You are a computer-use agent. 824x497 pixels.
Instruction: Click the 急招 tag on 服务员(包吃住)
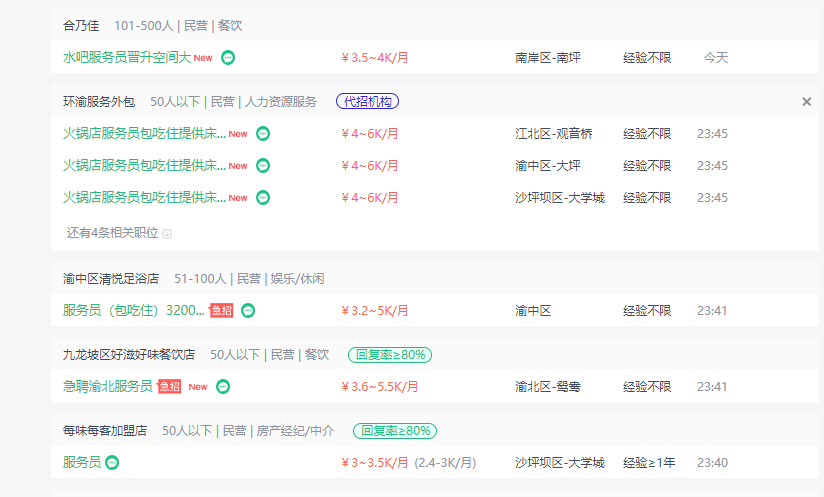[x=221, y=311]
